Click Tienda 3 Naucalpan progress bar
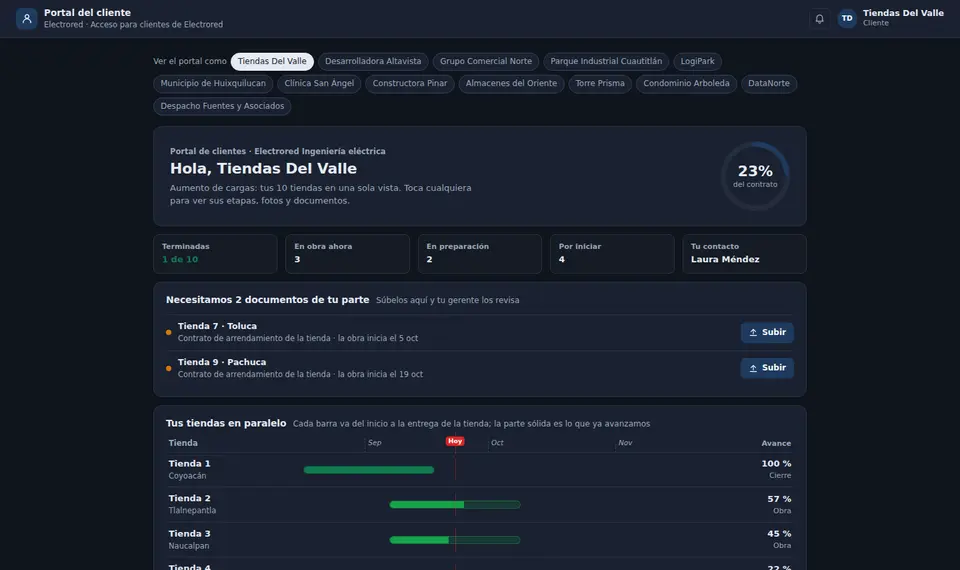The height and width of the screenshot is (570, 960). pyautogui.click(x=455, y=540)
